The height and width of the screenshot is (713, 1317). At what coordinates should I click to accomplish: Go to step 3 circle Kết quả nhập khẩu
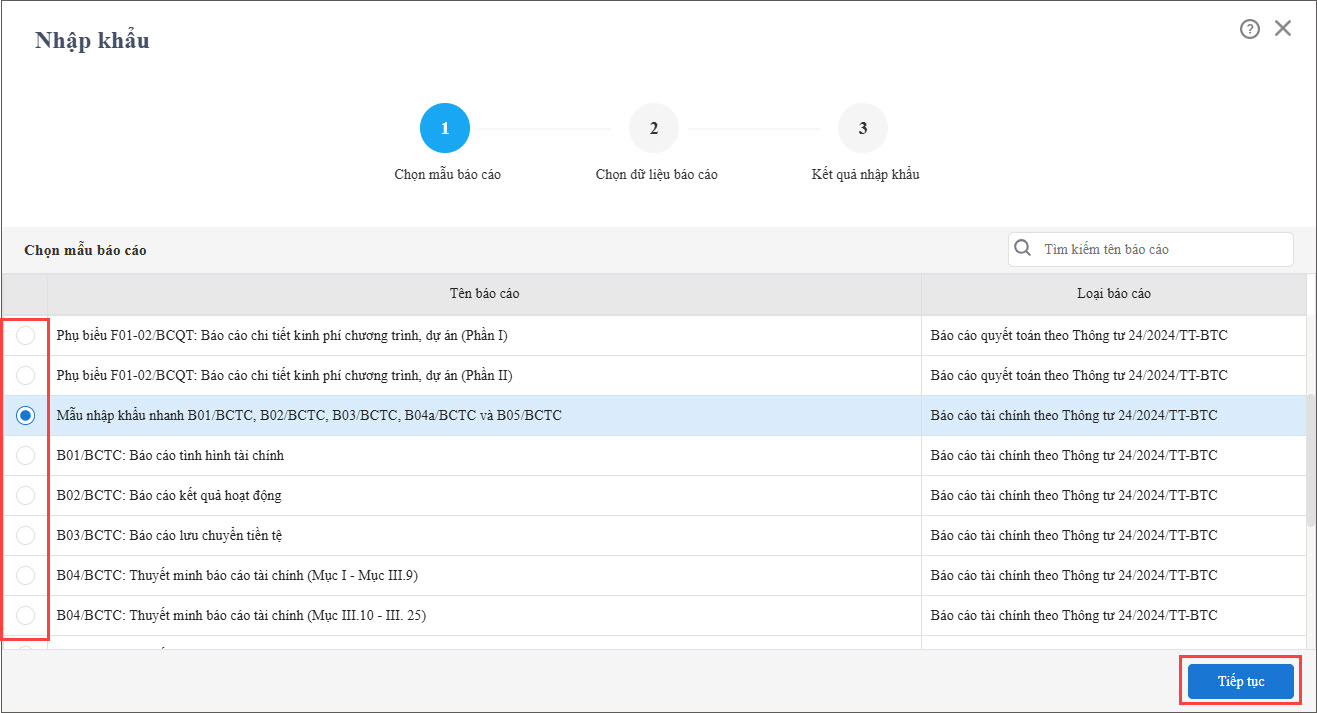coord(863,128)
